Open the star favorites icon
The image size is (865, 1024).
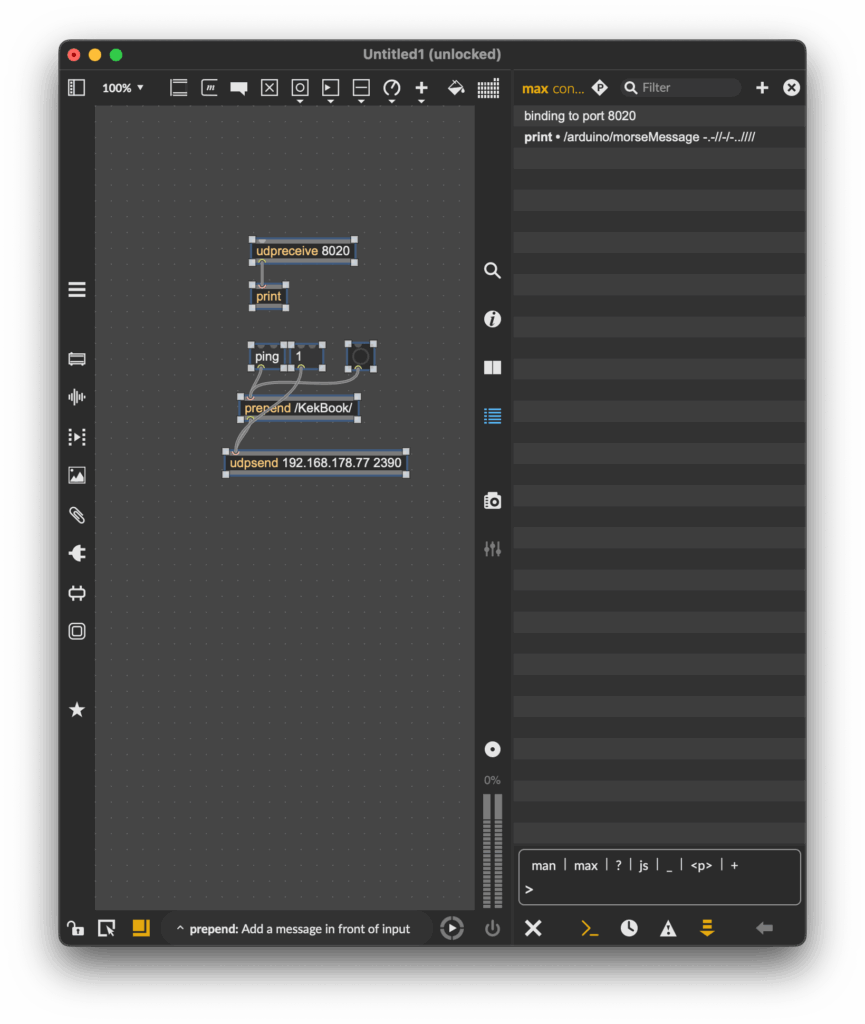(x=77, y=710)
